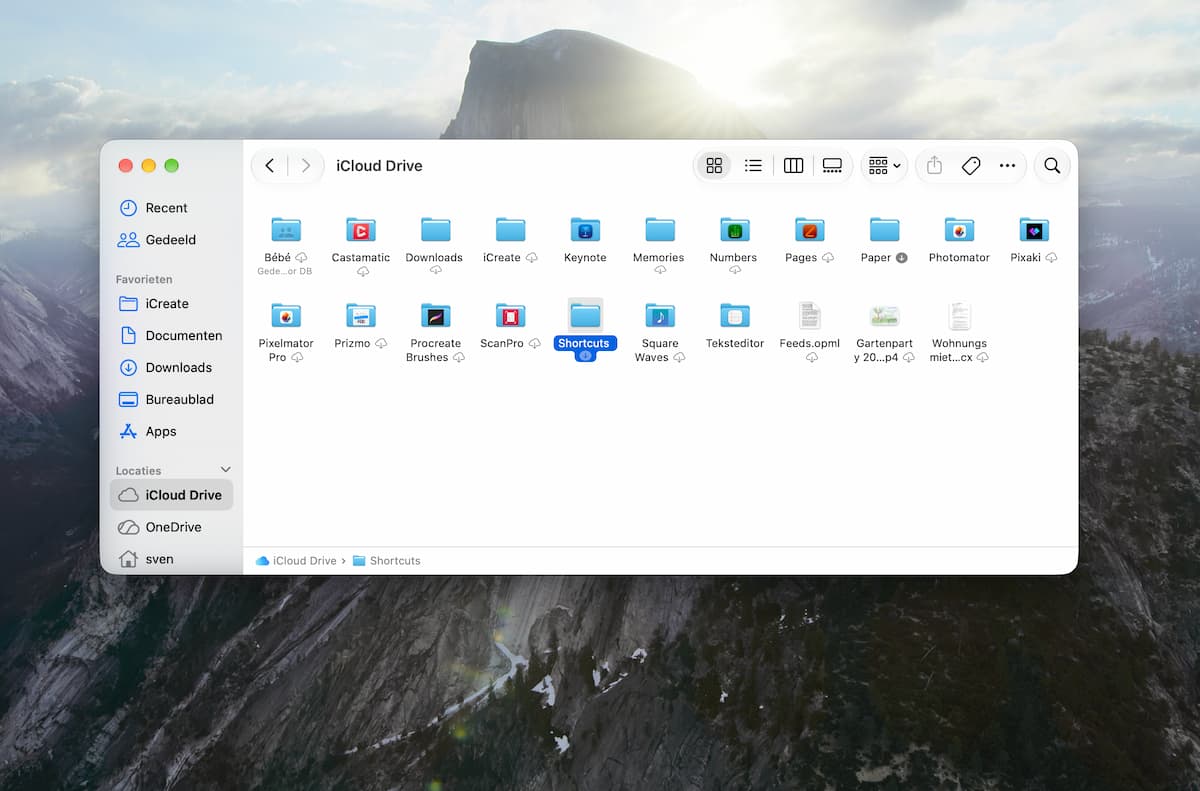Go back with the left chevron button

pyautogui.click(x=270, y=166)
